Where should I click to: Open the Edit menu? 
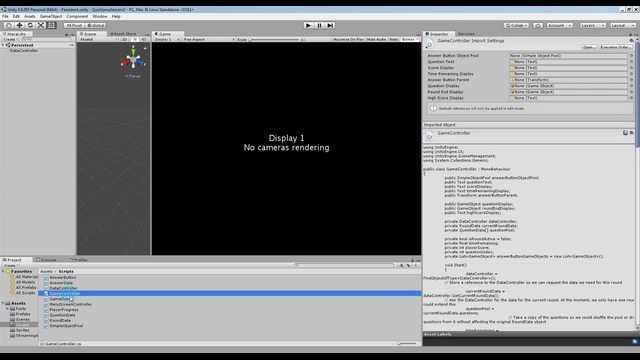point(16,16)
